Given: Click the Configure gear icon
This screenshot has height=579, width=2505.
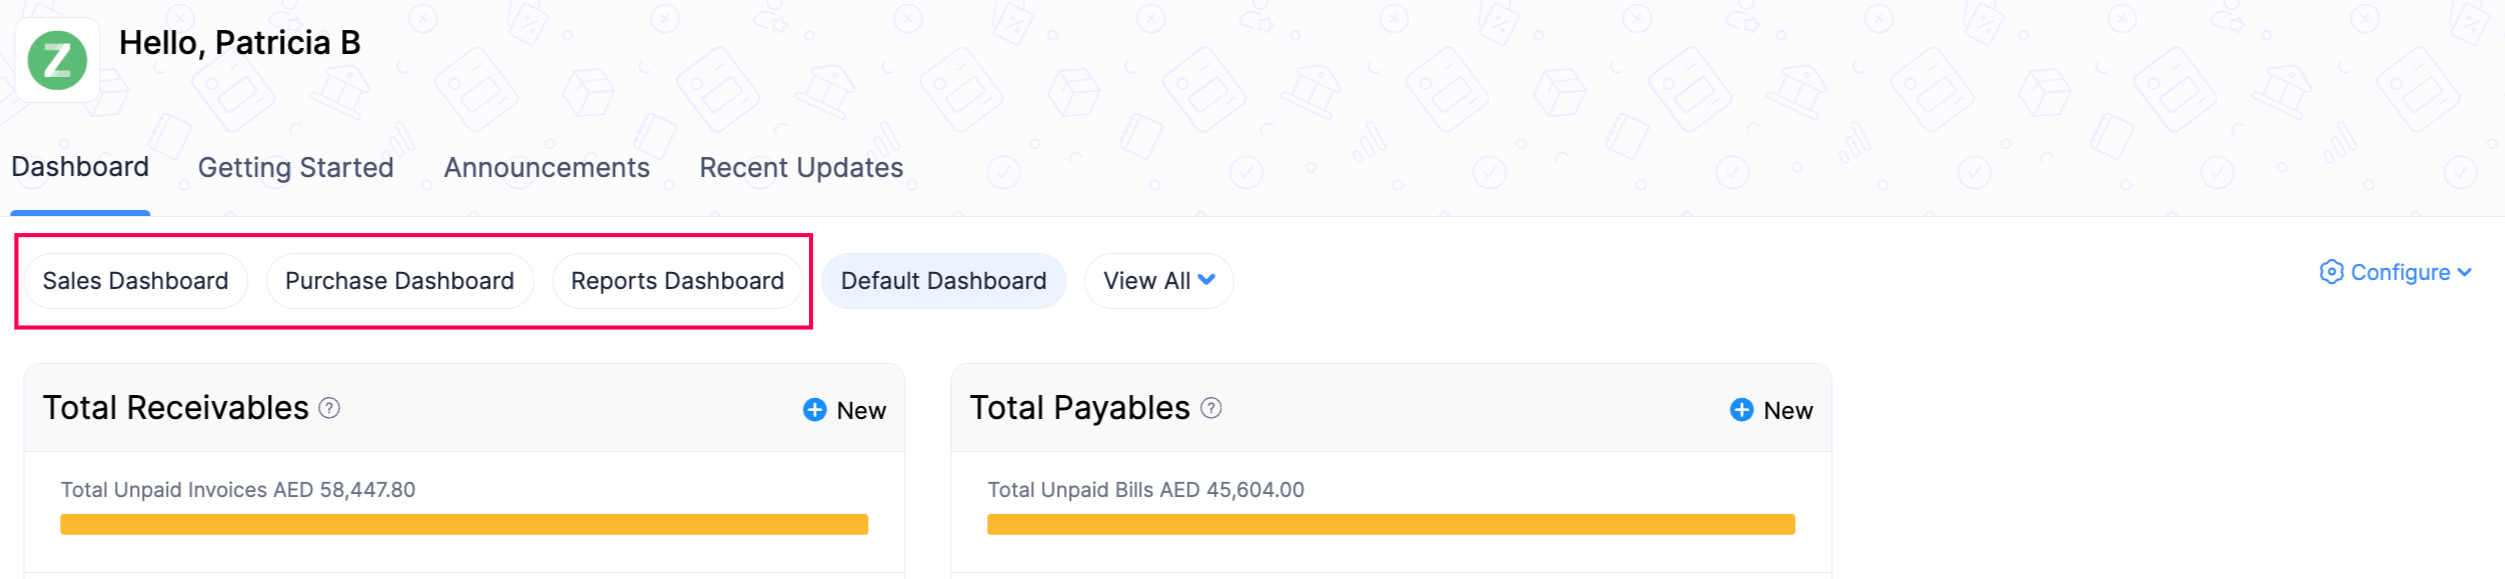Looking at the screenshot, I should (x=2331, y=272).
